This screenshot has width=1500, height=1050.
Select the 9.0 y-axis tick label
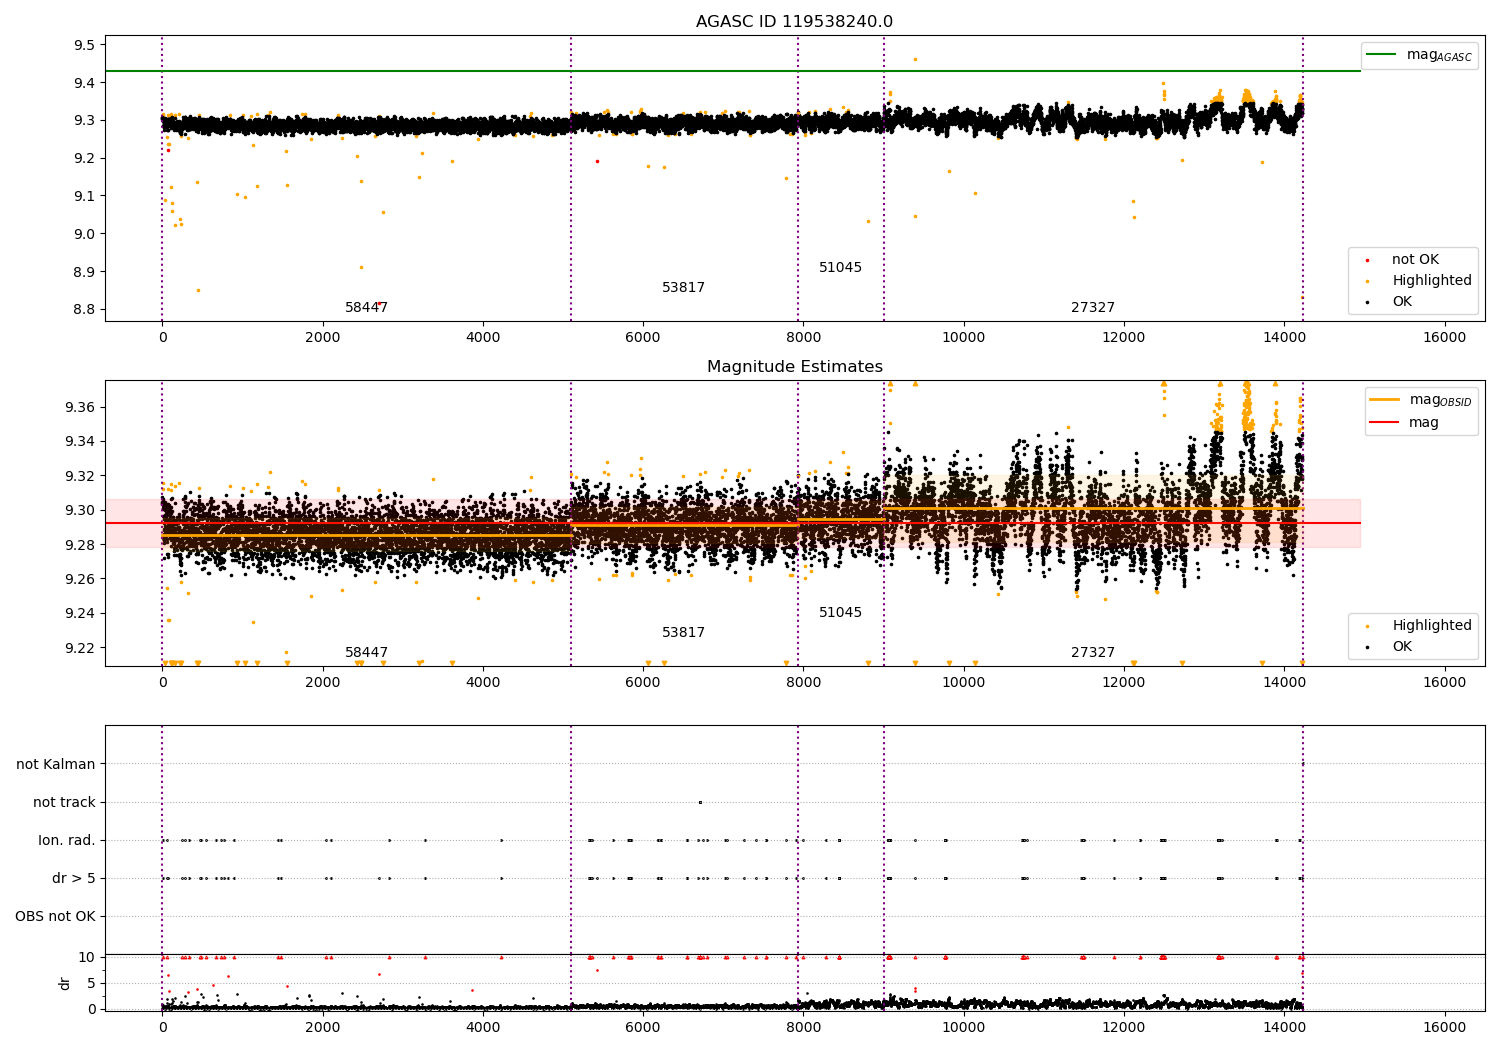(x=84, y=234)
